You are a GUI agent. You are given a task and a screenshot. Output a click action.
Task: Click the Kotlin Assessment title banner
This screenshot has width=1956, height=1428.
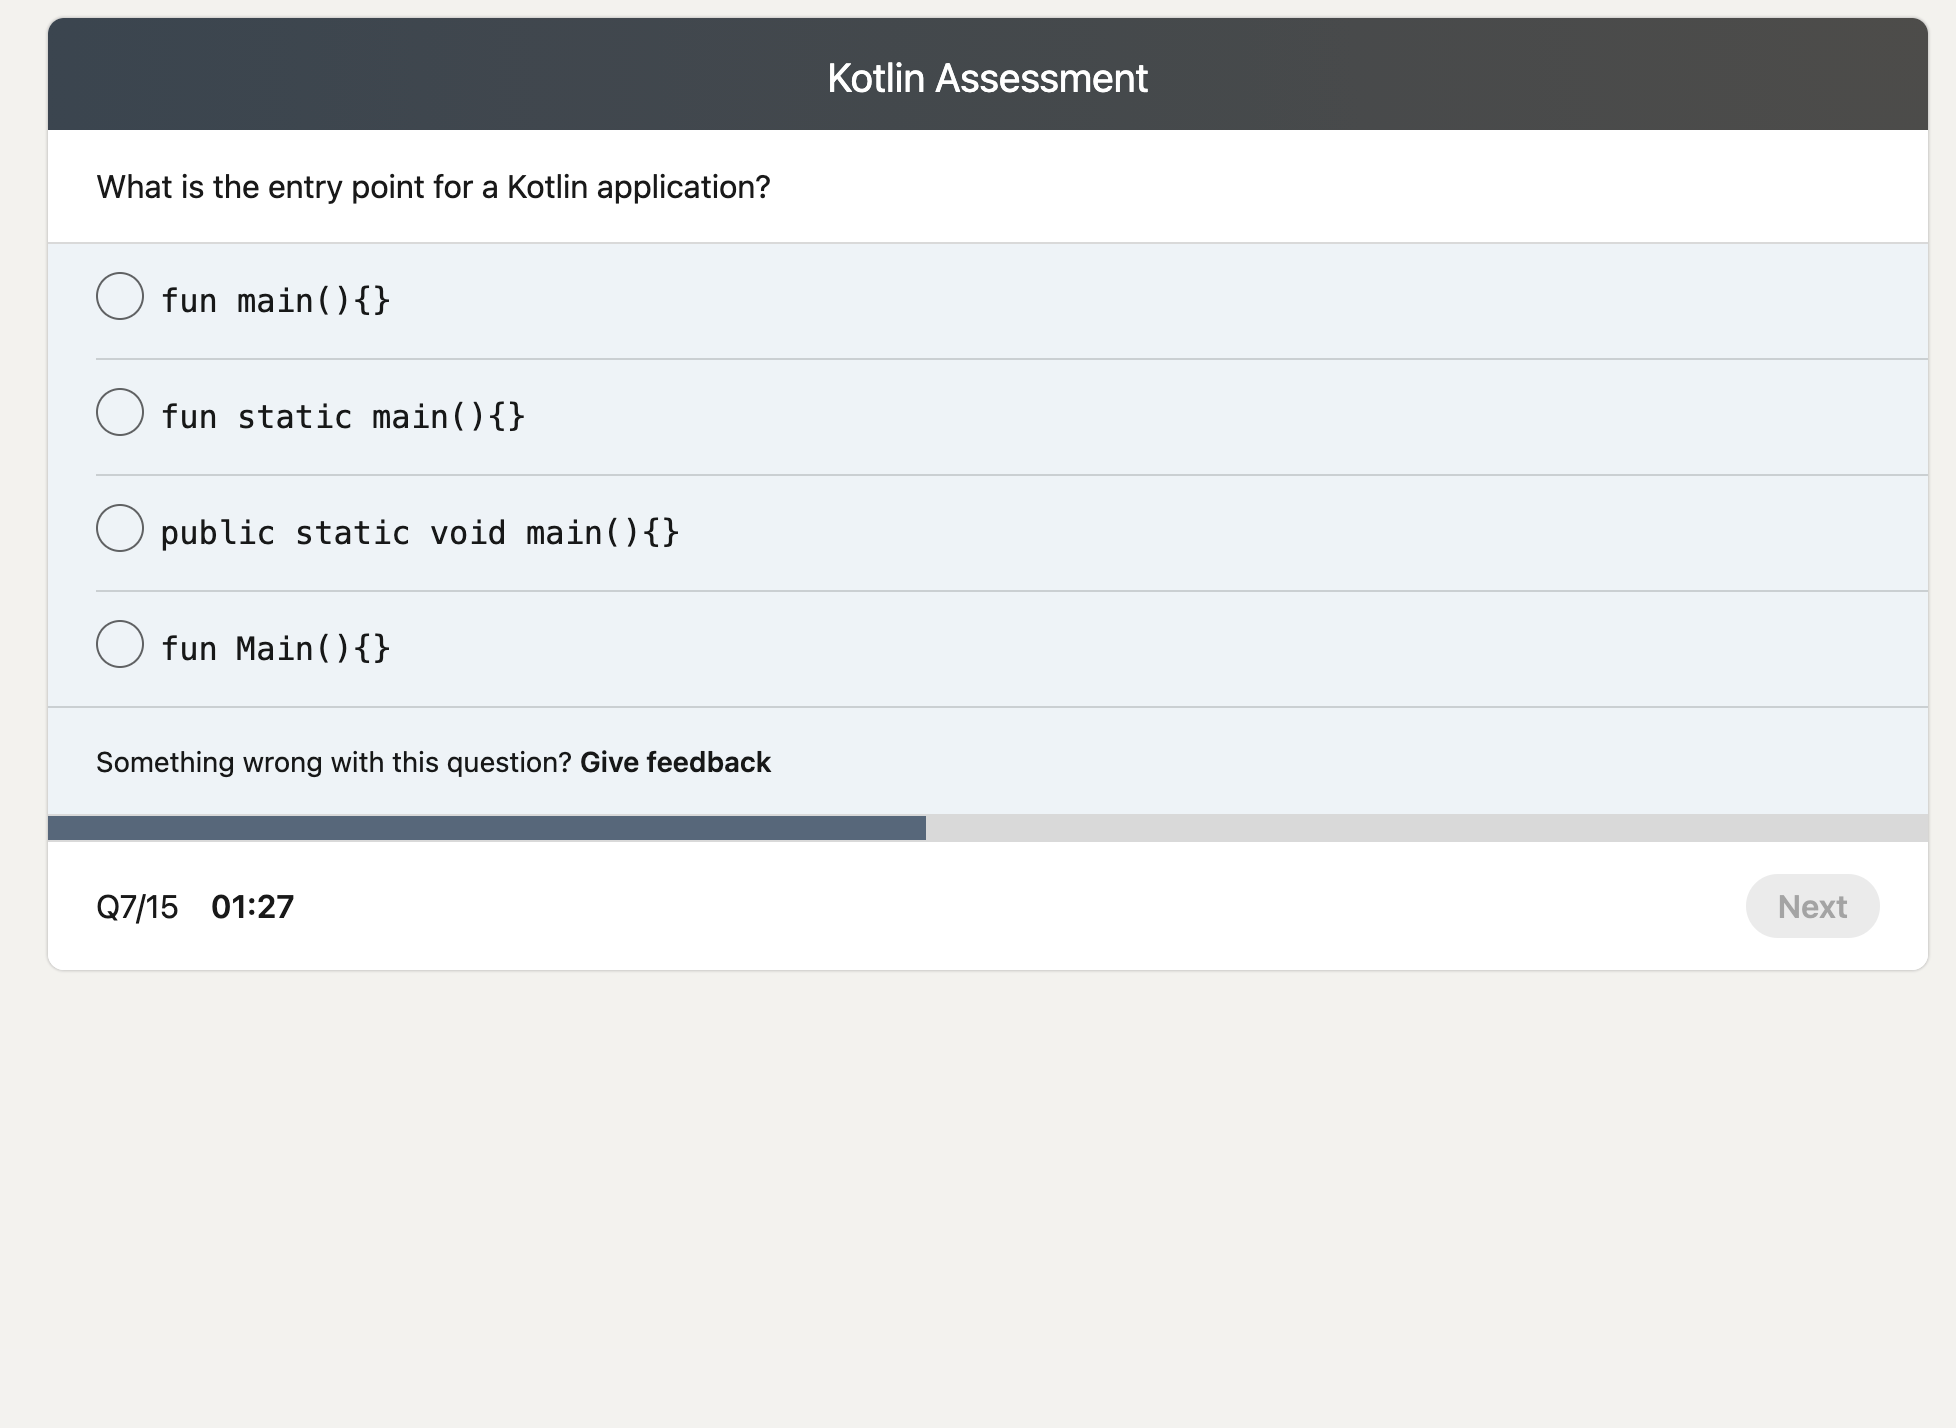click(x=988, y=76)
